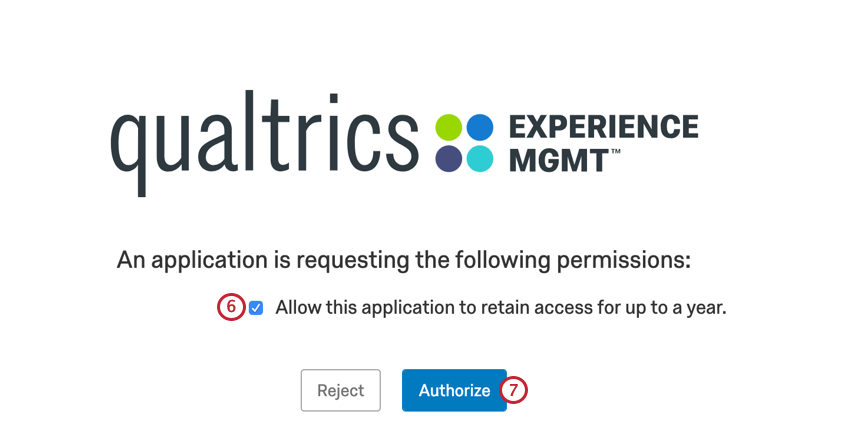850x425 pixels.
Task: Select the dark purple logo dot
Action: (x=449, y=159)
